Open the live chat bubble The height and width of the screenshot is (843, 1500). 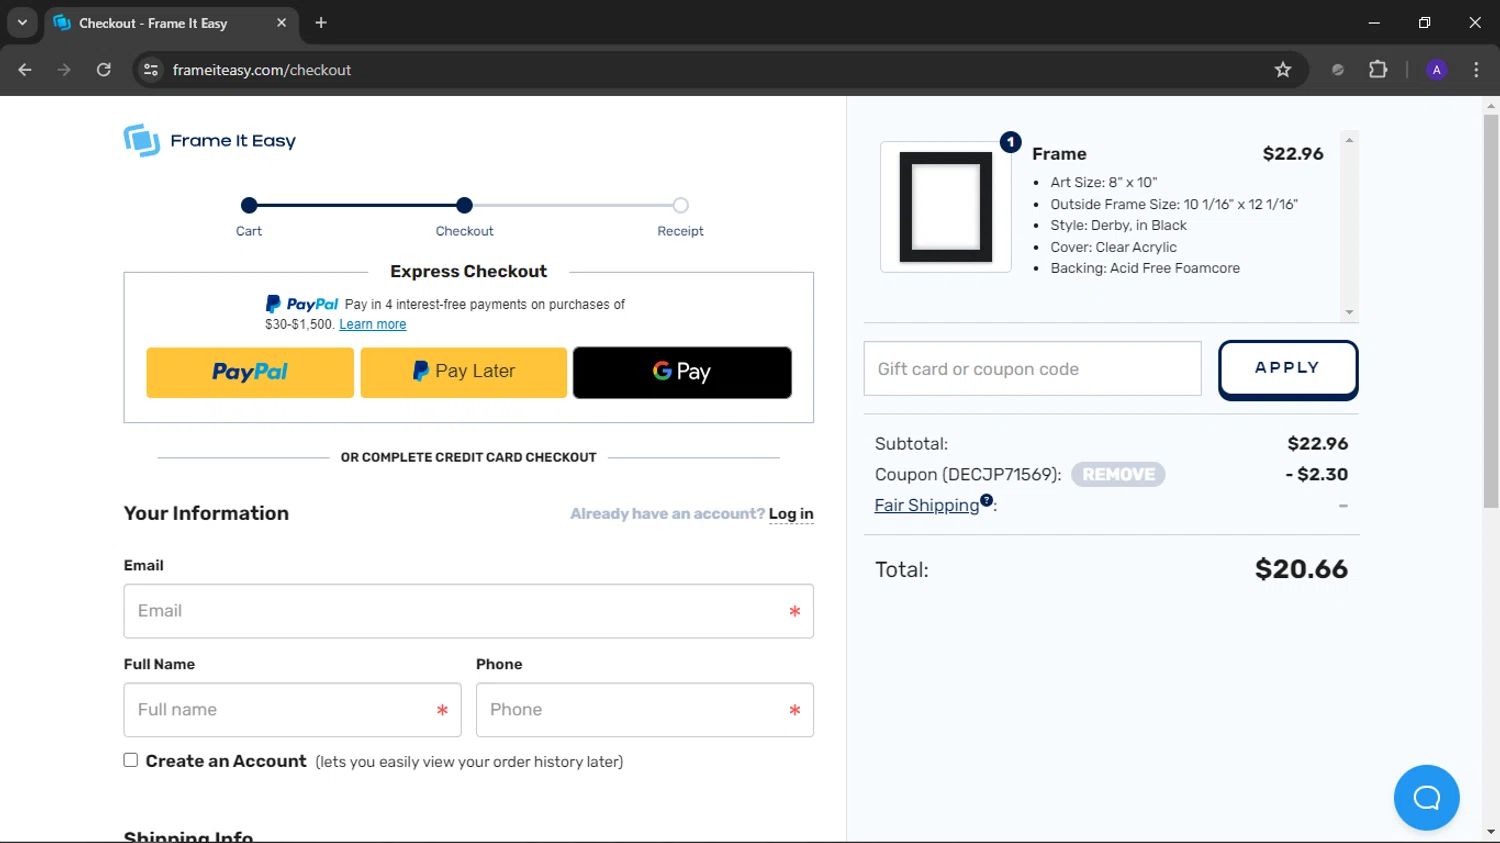(x=1426, y=797)
